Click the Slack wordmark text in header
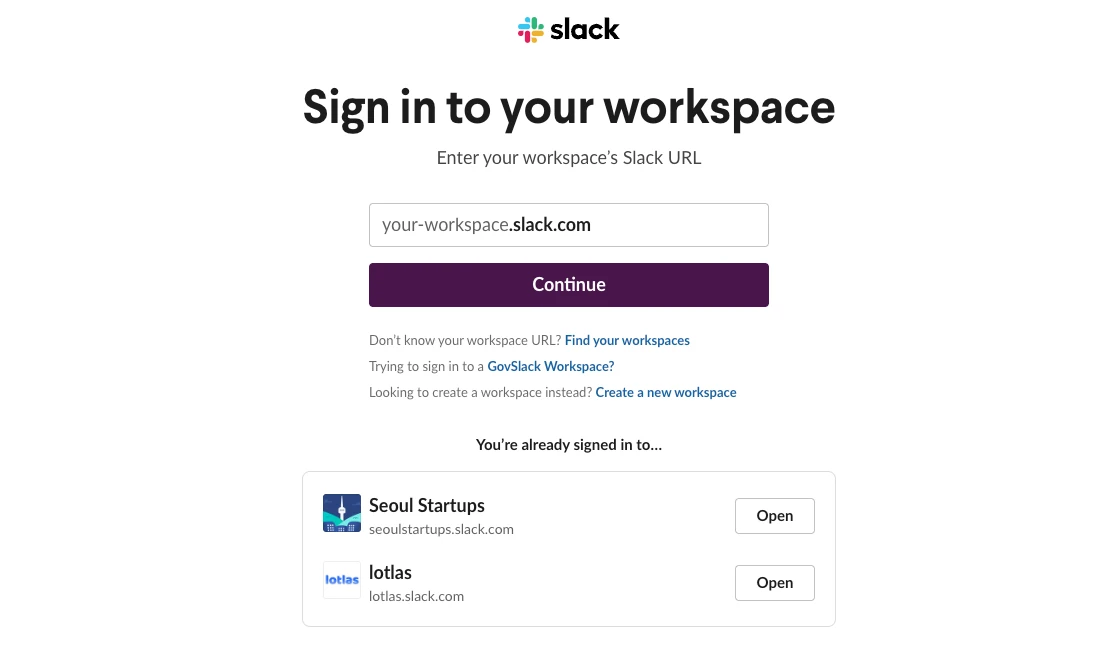1119x651 pixels. tap(585, 30)
